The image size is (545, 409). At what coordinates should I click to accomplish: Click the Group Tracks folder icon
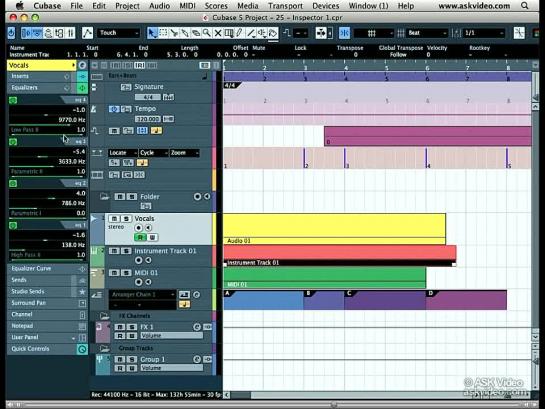coord(104,348)
